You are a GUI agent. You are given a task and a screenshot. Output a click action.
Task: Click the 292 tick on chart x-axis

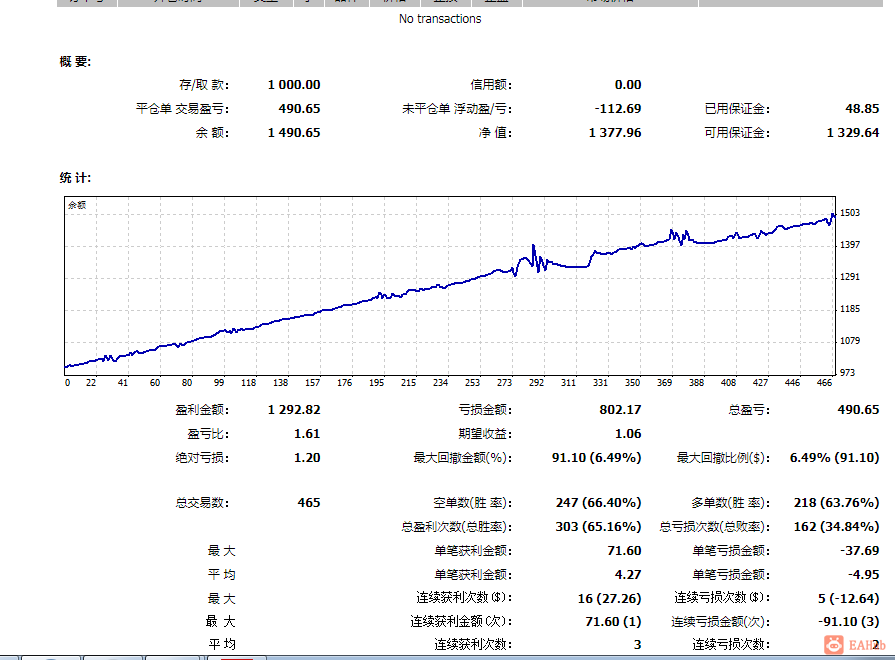point(536,383)
